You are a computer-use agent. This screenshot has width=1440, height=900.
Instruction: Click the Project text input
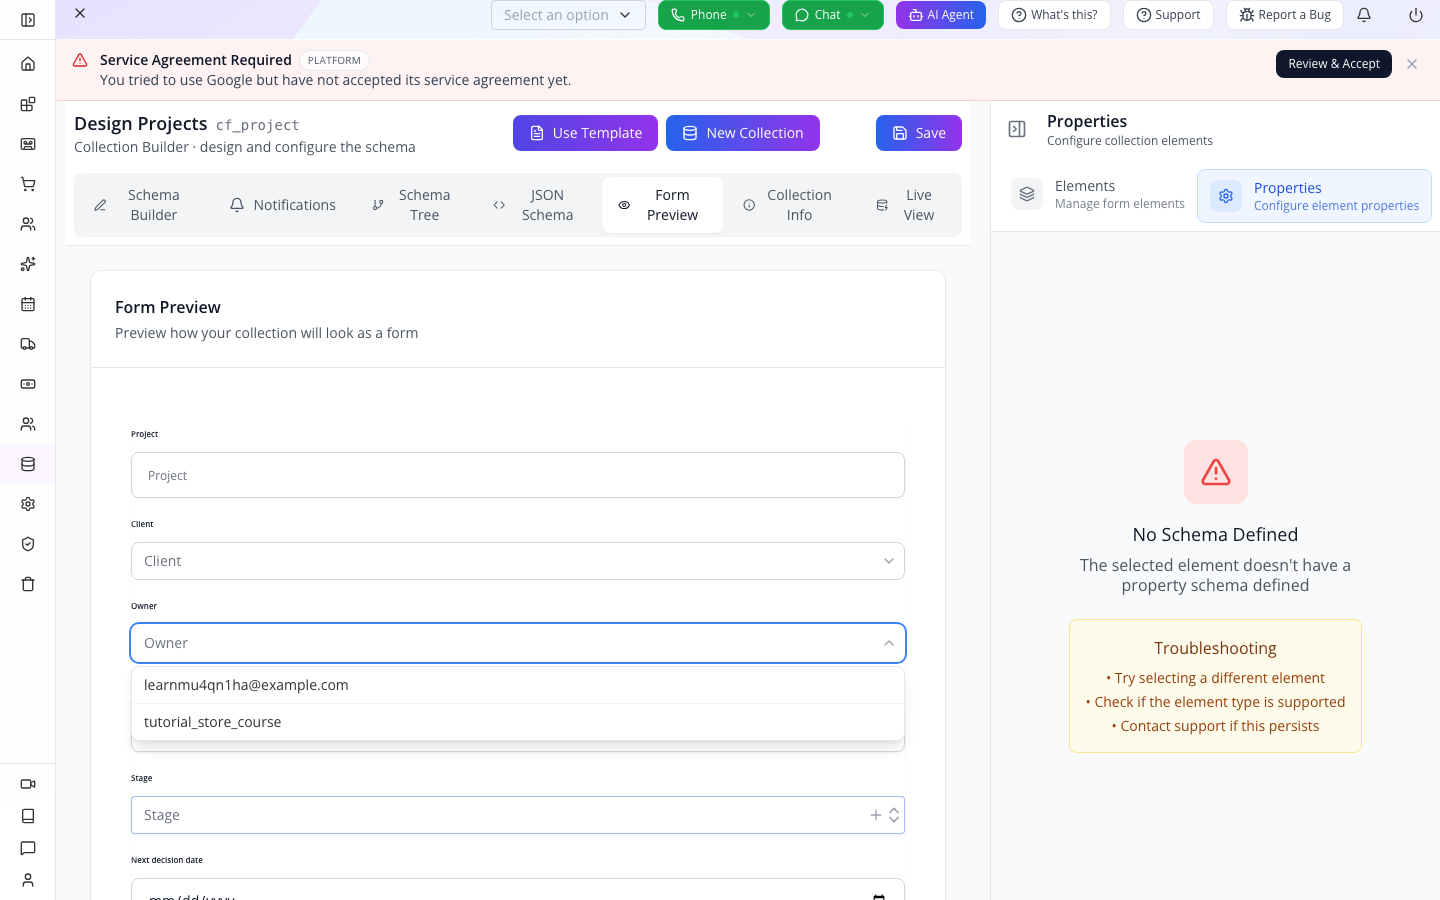(518, 475)
